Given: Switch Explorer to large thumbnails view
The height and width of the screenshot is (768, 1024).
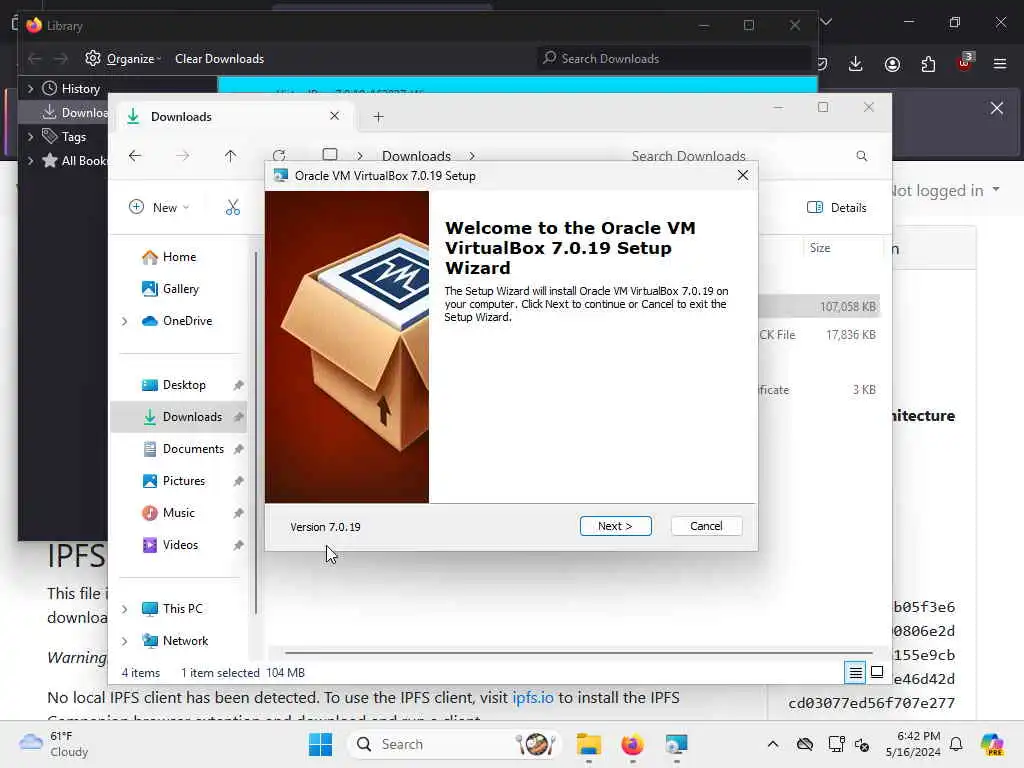Looking at the screenshot, I should (877, 672).
